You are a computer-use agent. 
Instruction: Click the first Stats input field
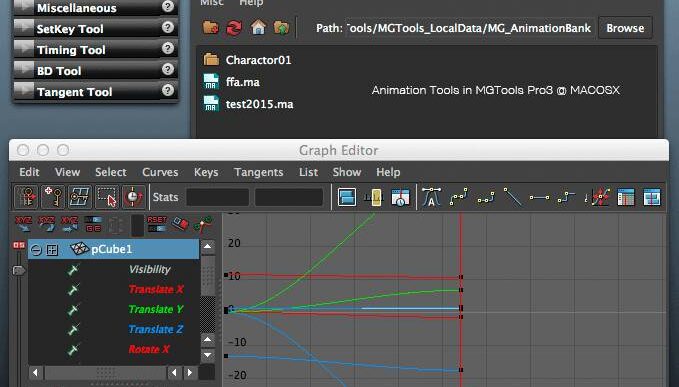tap(217, 197)
